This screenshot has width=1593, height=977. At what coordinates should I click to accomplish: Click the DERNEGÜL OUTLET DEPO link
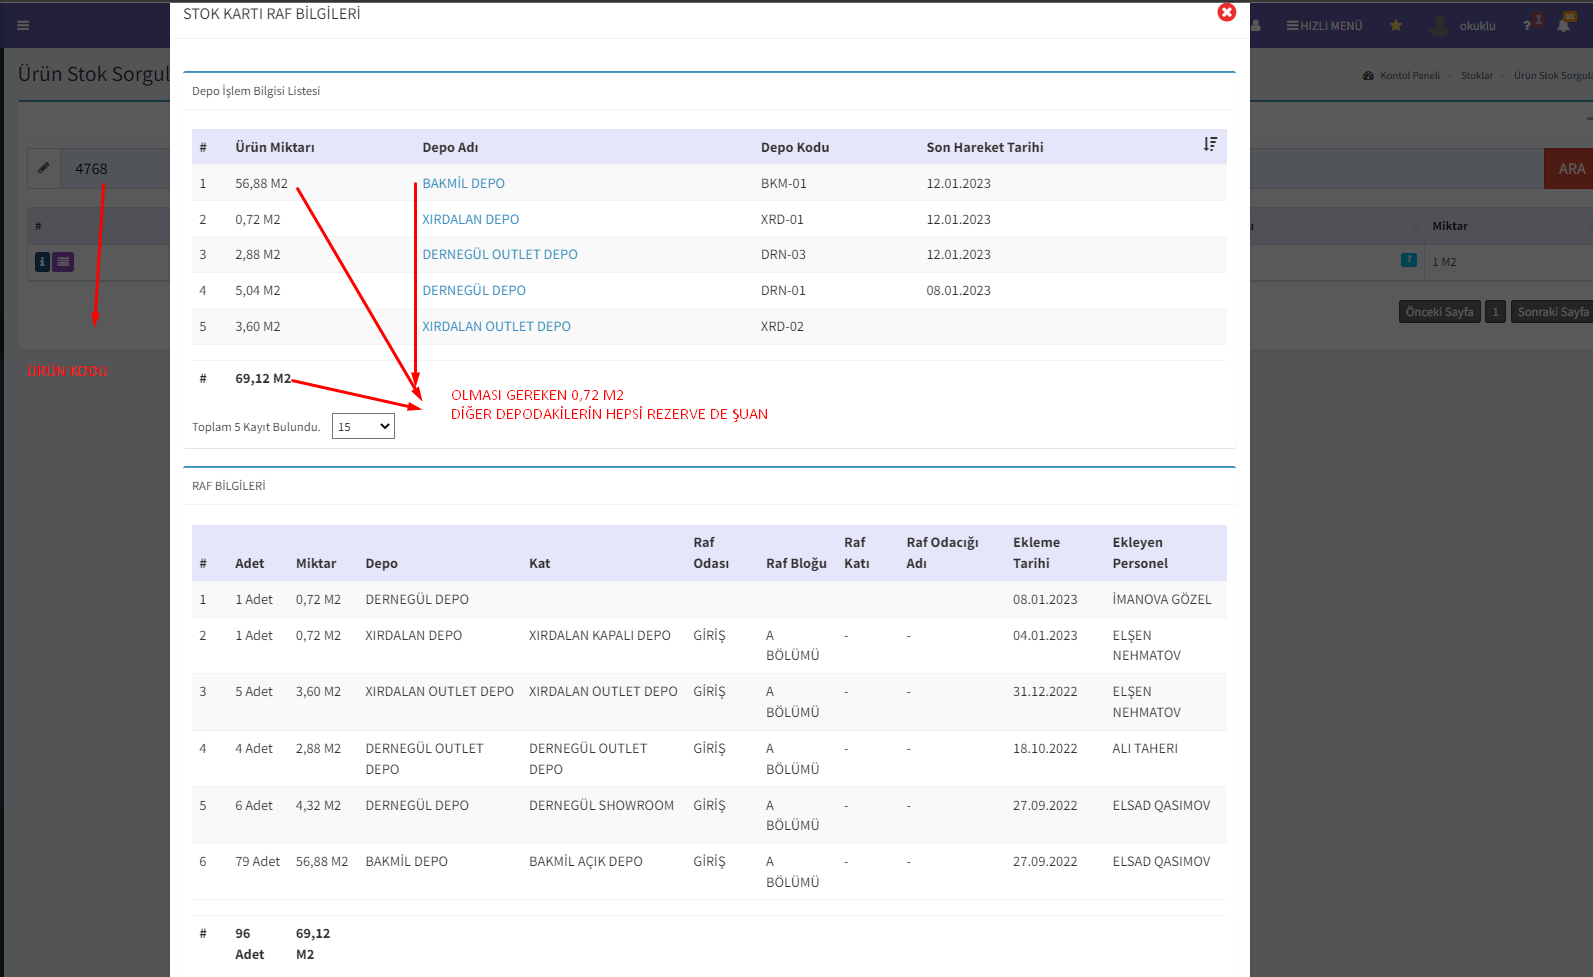pos(499,255)
